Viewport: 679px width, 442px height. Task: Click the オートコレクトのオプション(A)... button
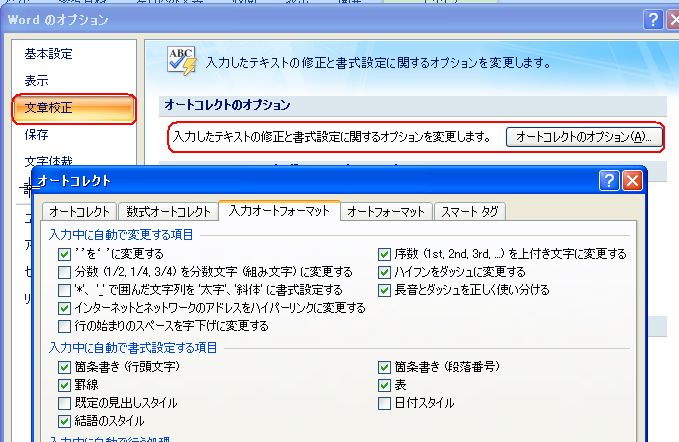click(x=584, y=137)
